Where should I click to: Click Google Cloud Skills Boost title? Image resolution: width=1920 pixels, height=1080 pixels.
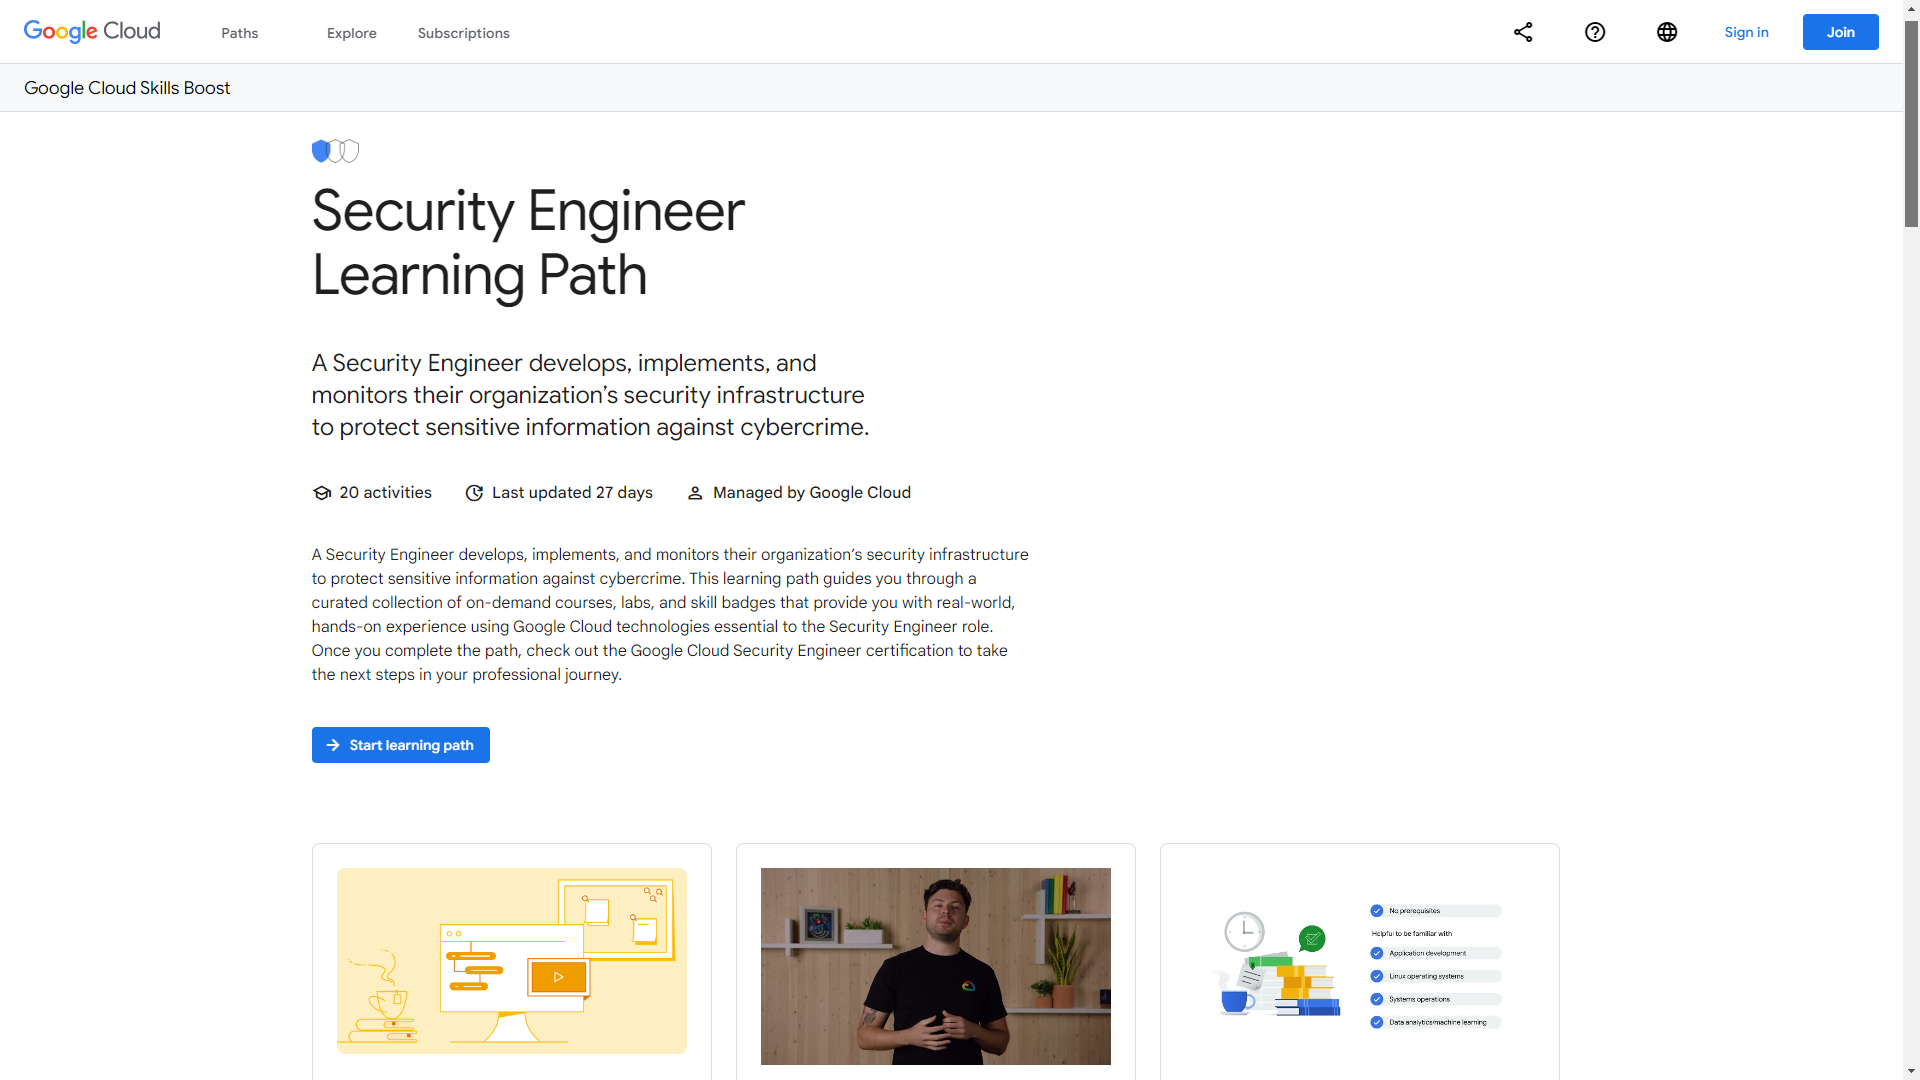point(127,88)
